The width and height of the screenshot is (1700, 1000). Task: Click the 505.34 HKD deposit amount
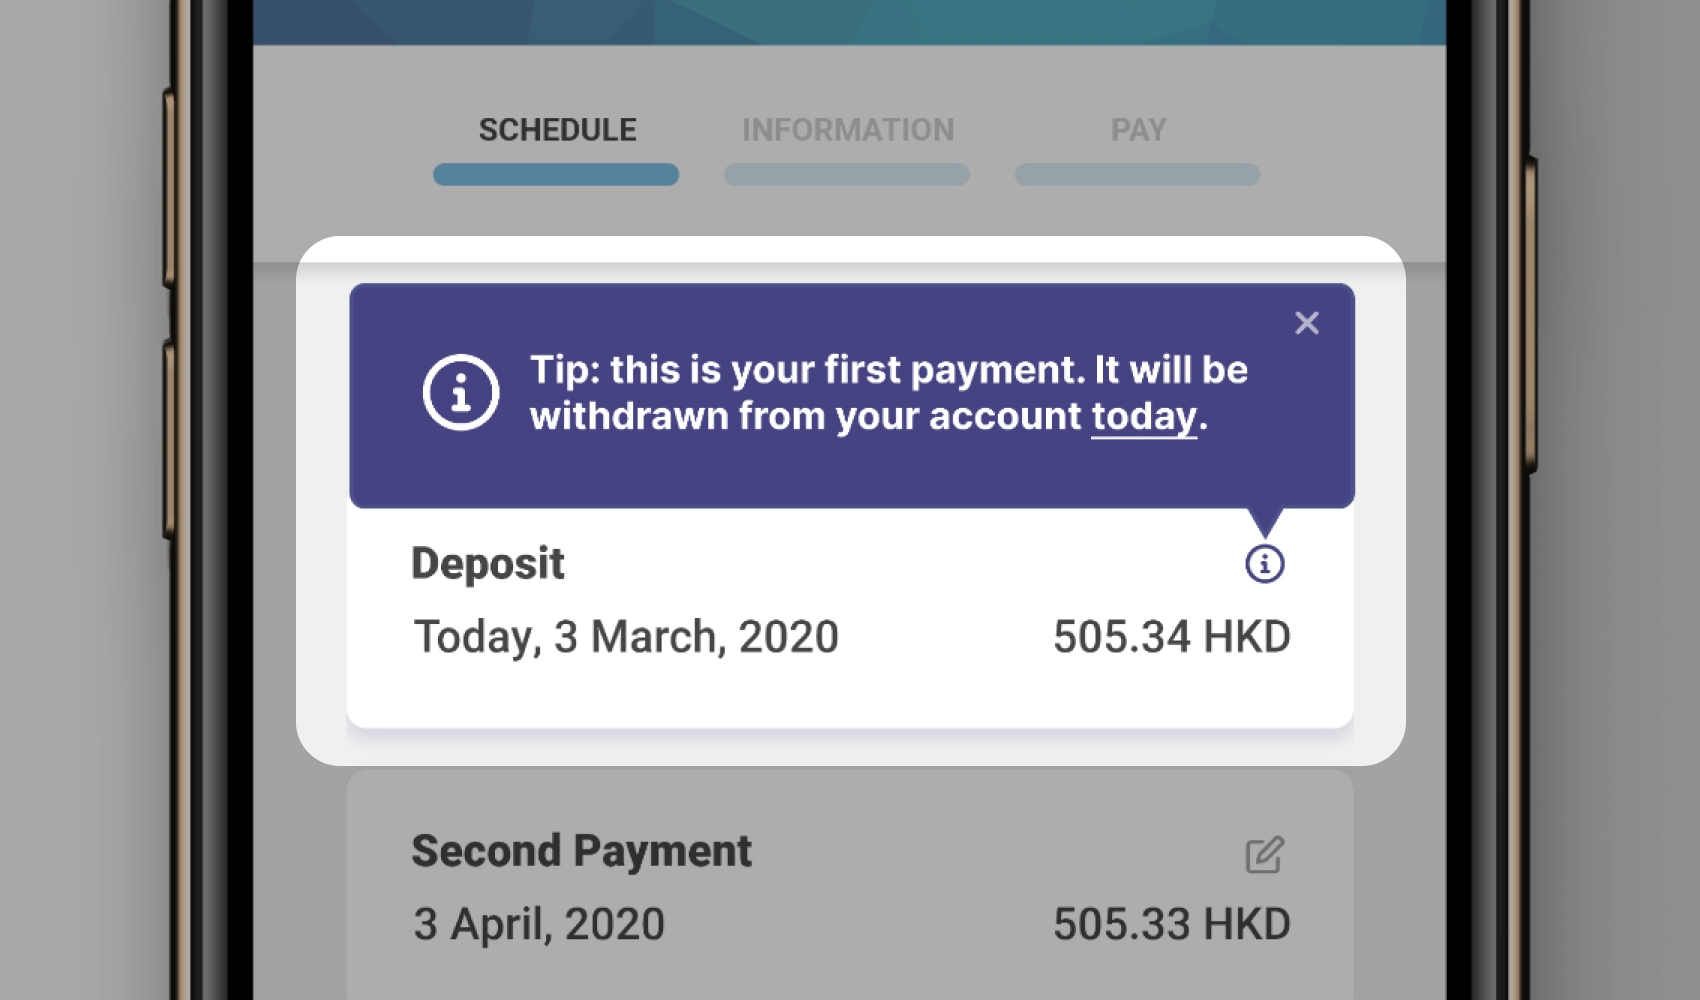point(1171,637)
